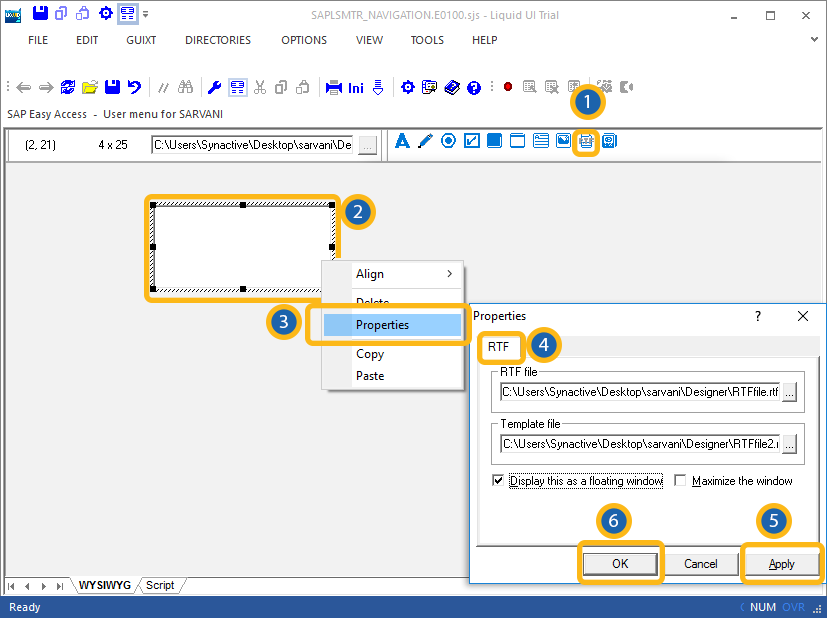Screen dimensions: 827x618
Task: Click OK in the Properties dialog
Action: click(x=620, y=564)
